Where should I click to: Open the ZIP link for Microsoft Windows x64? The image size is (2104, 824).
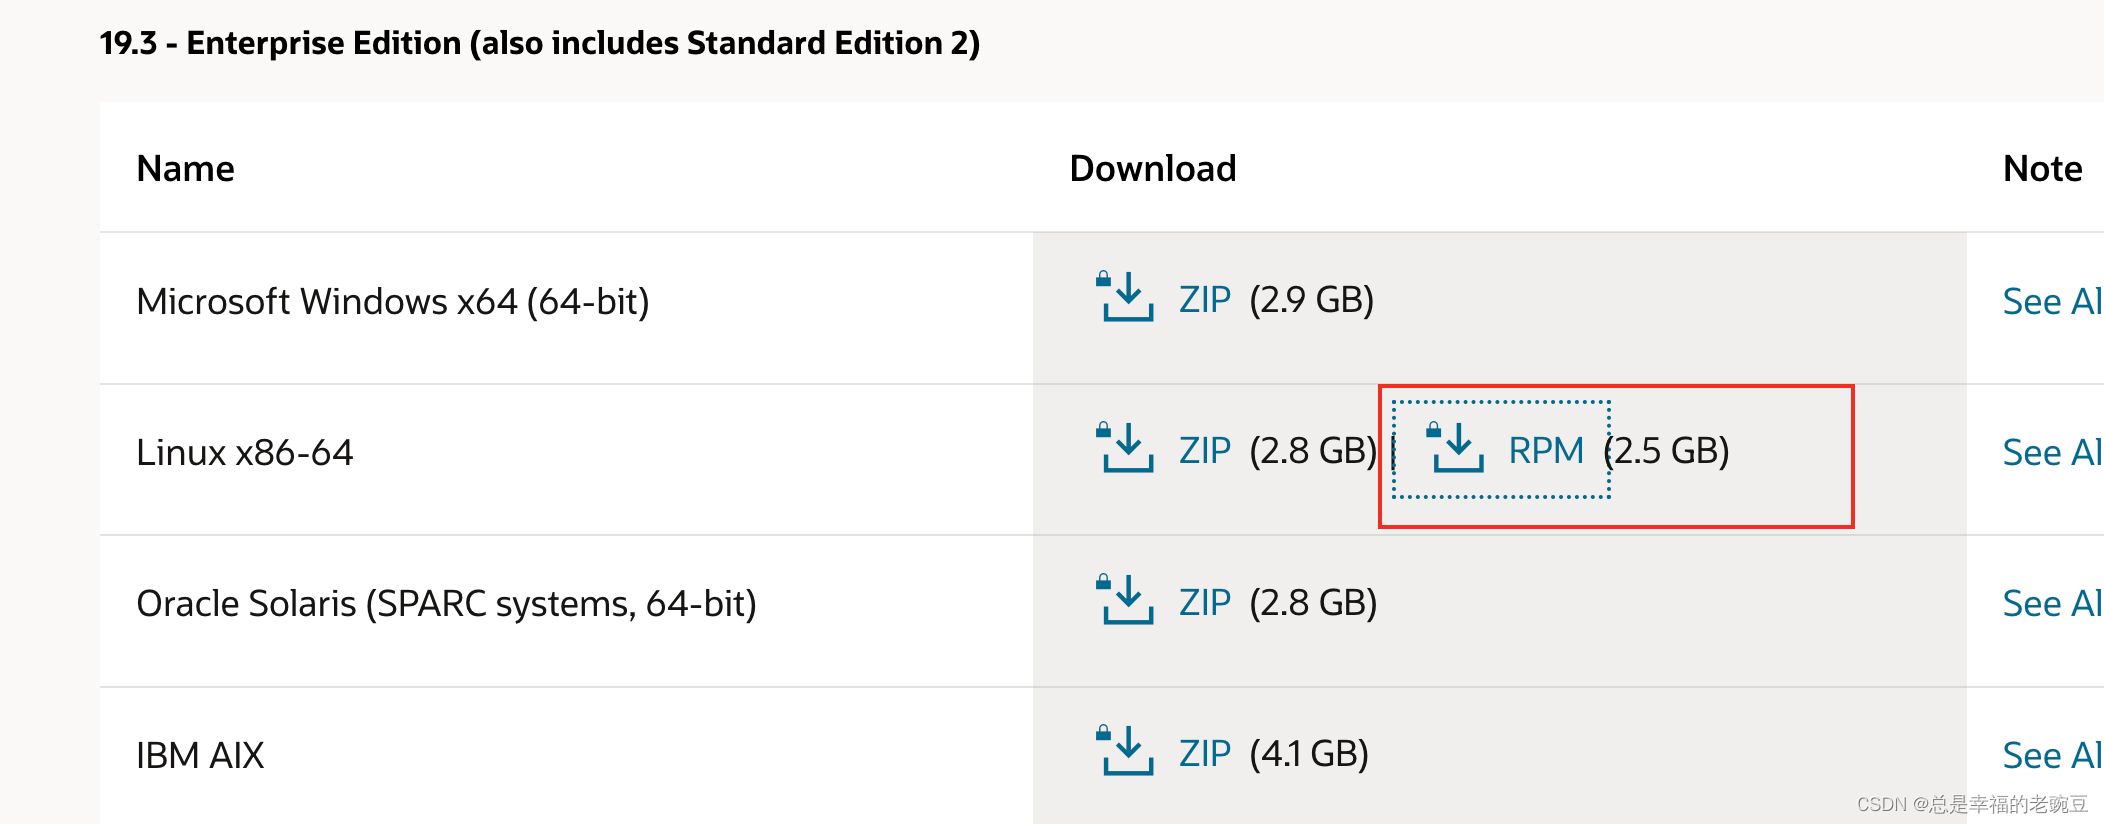1204,300
